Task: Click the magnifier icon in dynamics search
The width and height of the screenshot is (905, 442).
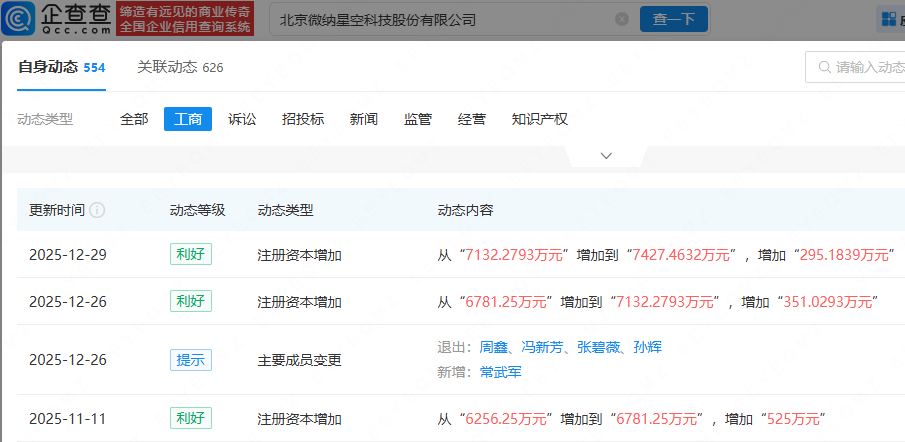Action: (825, 67)
